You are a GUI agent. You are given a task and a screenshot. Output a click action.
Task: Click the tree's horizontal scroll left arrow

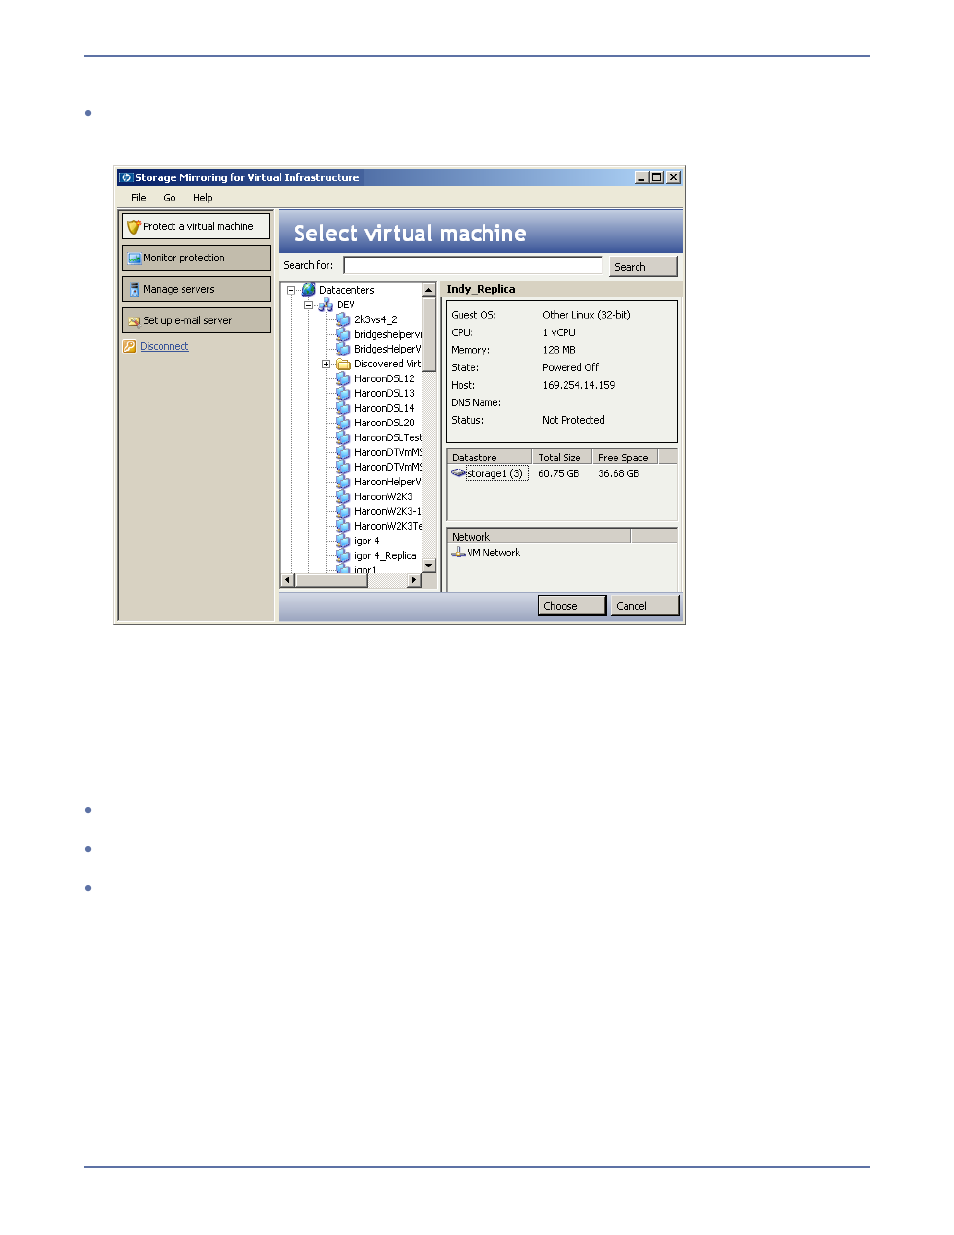click(x=287, y=580)
